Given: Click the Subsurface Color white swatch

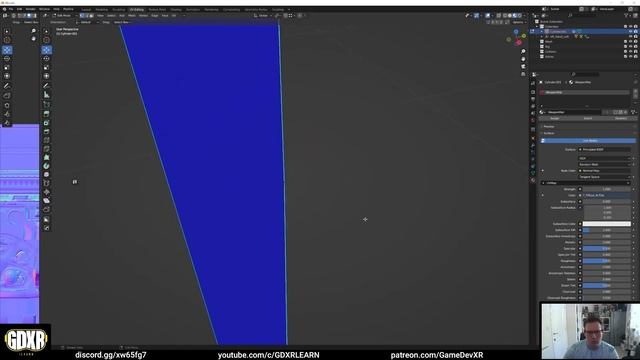Looking at the screenshot, I should [x=607, y=224].
